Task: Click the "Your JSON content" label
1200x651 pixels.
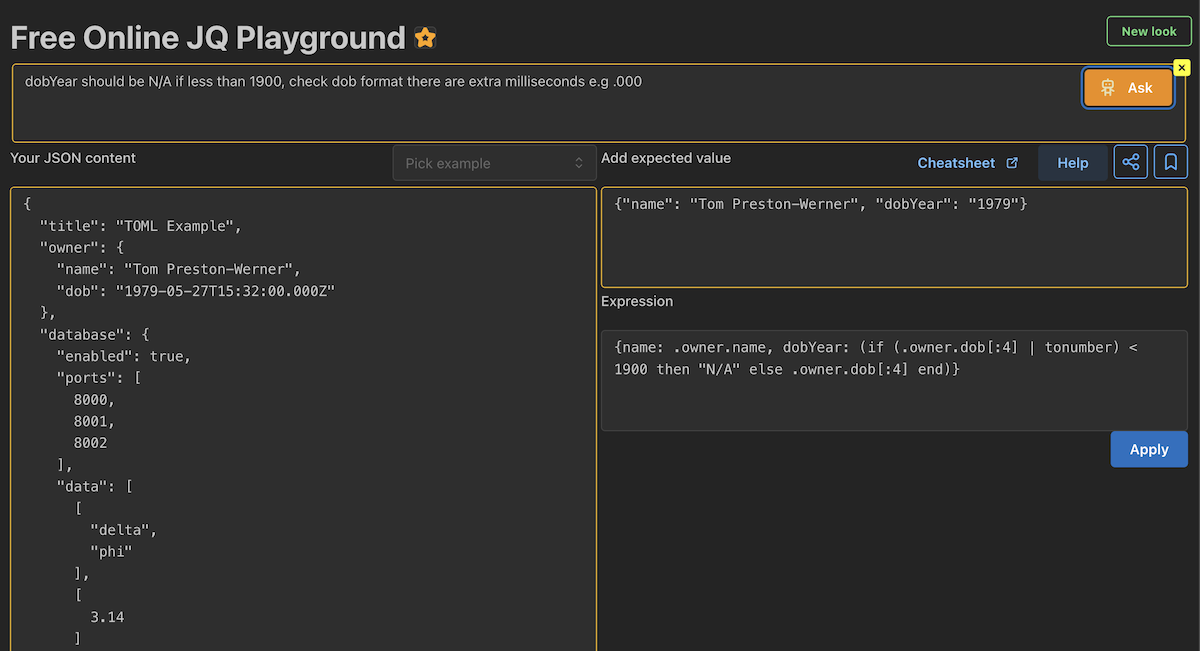Action: coord(73,158)
